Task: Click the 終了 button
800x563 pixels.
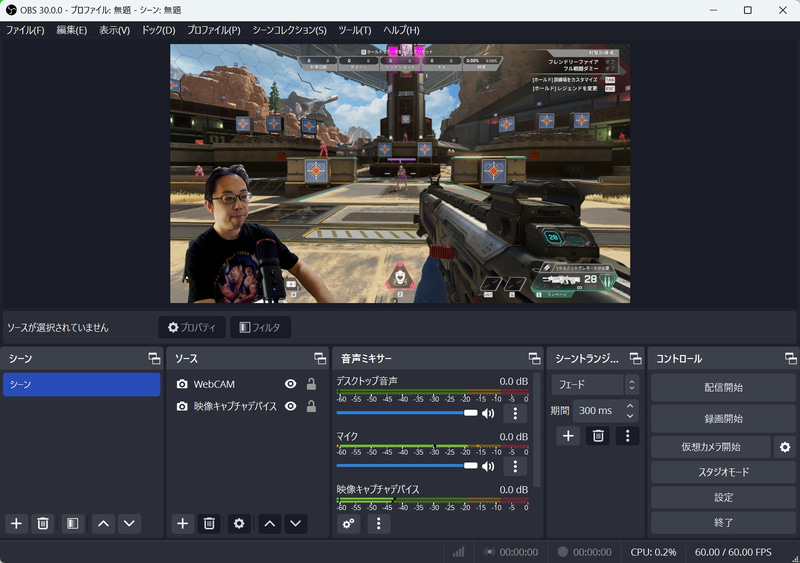Action: [723, 523]
